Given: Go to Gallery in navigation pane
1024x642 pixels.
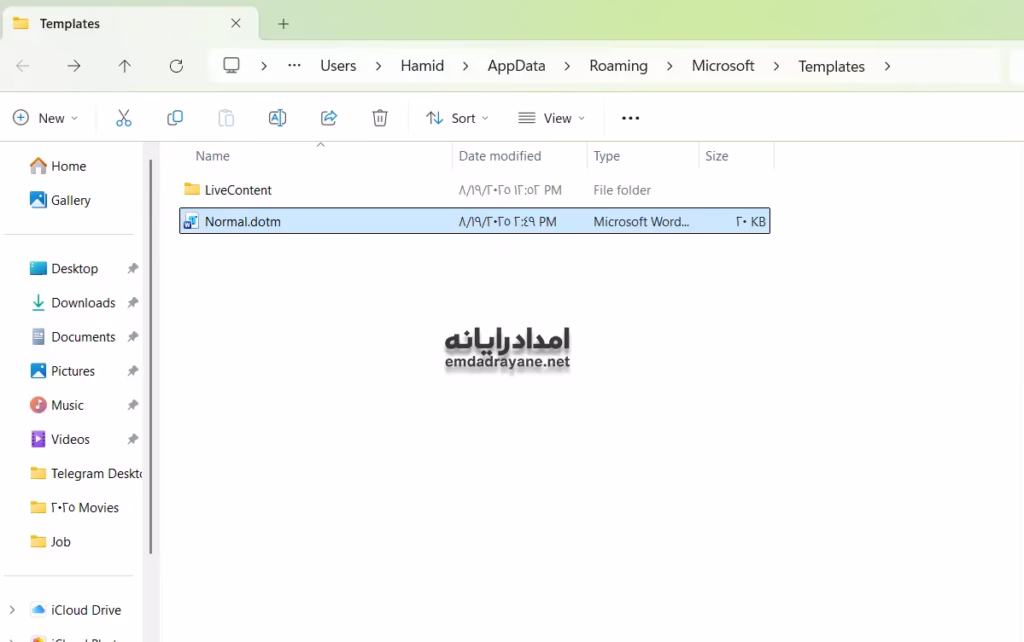Looking at the screenshot, I should click(71, 200).
